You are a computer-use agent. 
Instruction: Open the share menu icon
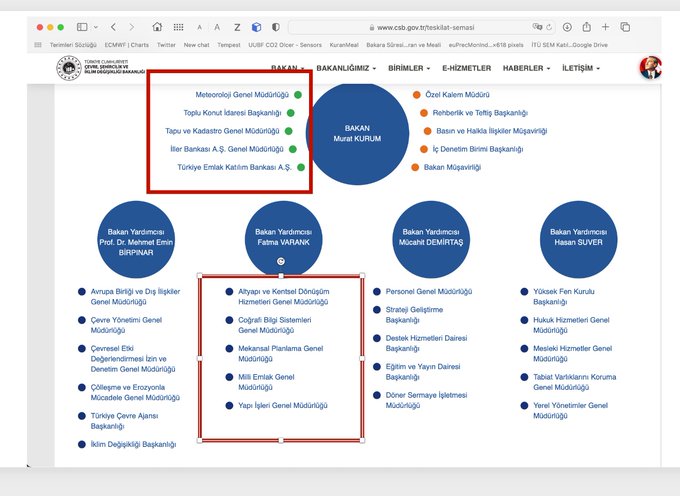click(x=586, y=26)
